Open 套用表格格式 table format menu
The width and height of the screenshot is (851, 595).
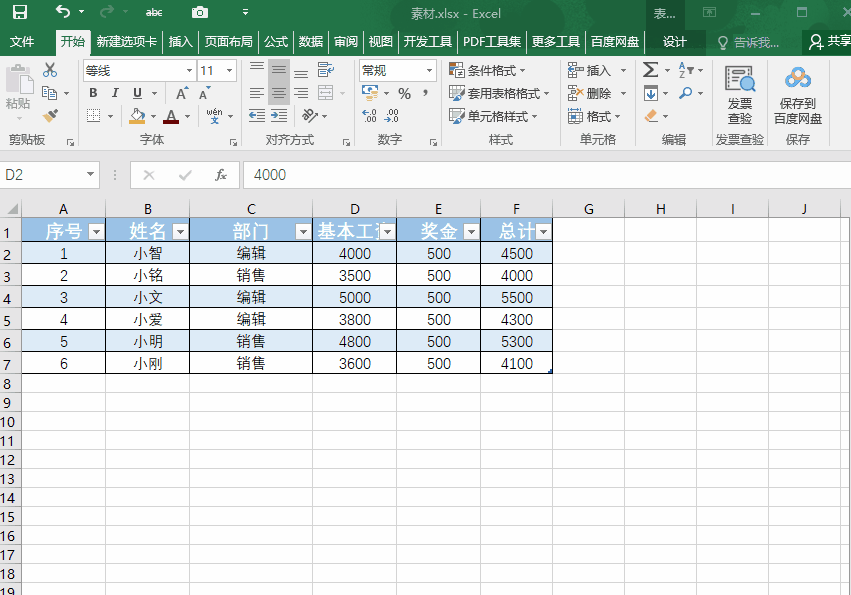499,93
